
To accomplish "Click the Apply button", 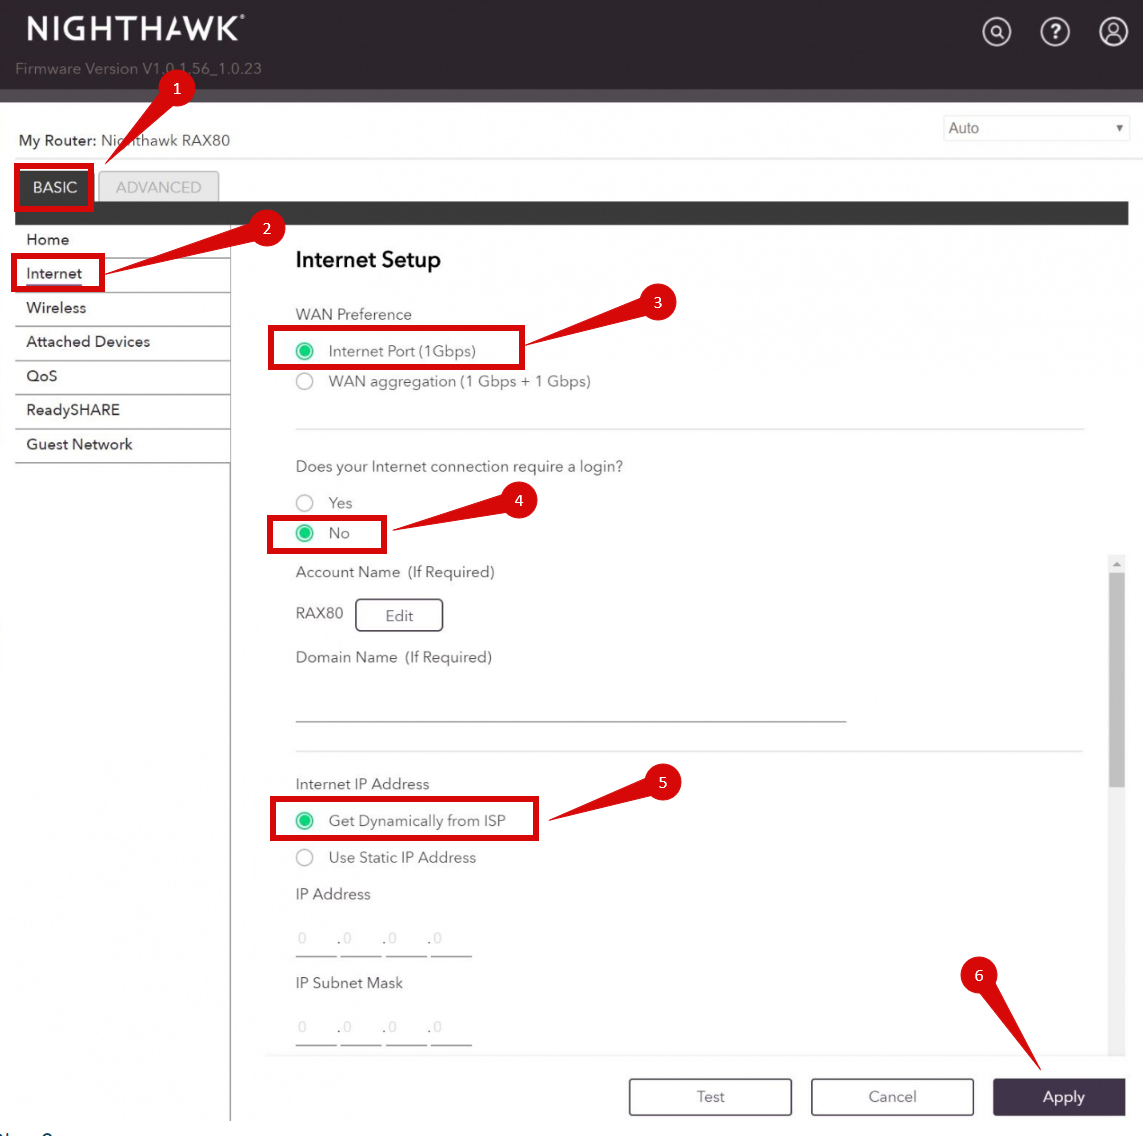I will pyautogui.click(x=1059, y=1097).
